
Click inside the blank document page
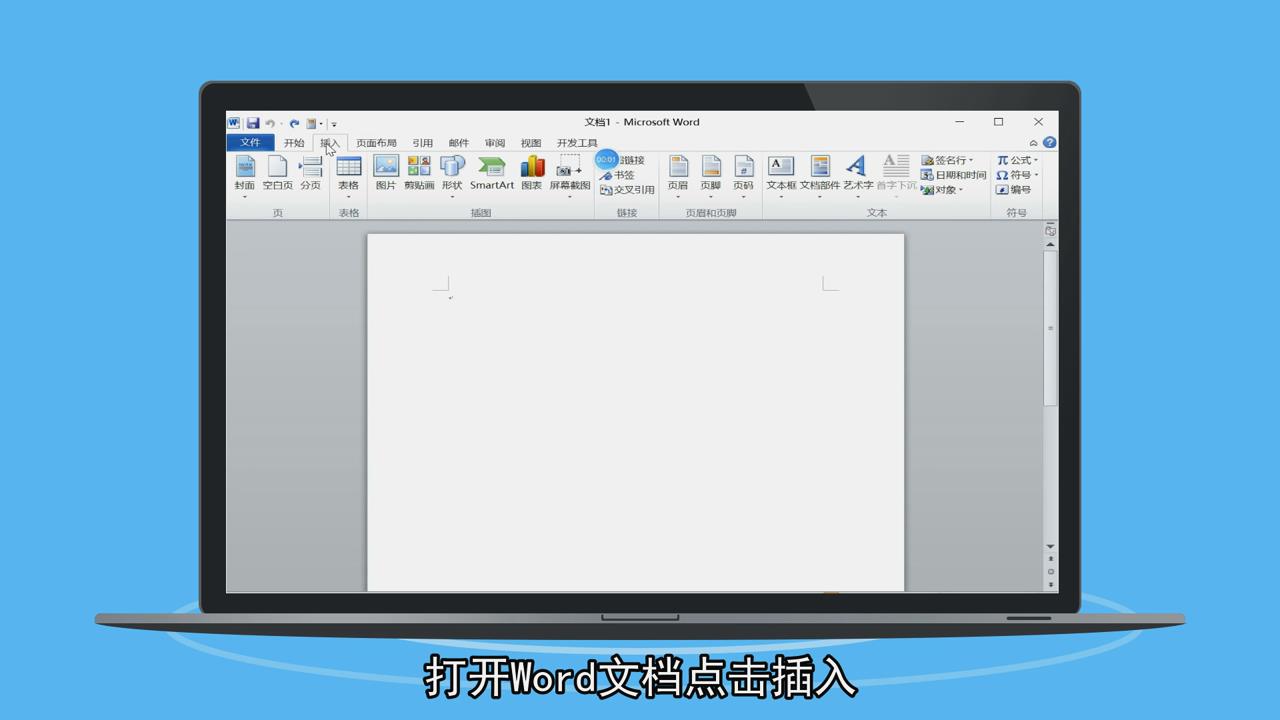(x=635, y=412)
